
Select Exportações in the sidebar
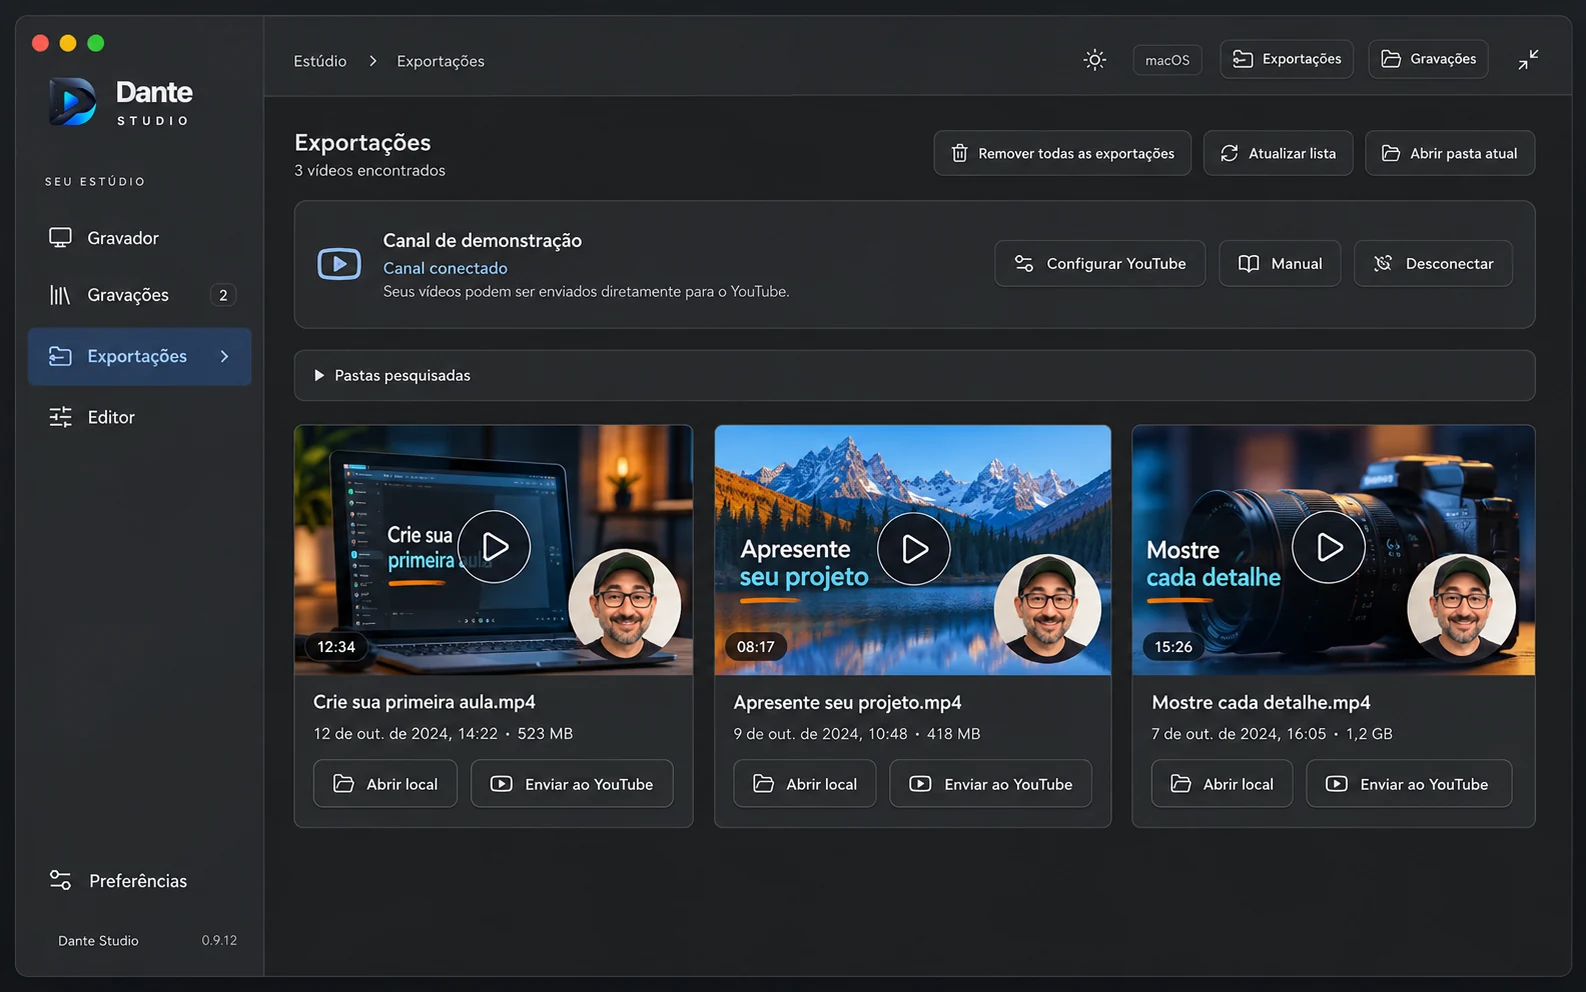[x=140, y=356]
